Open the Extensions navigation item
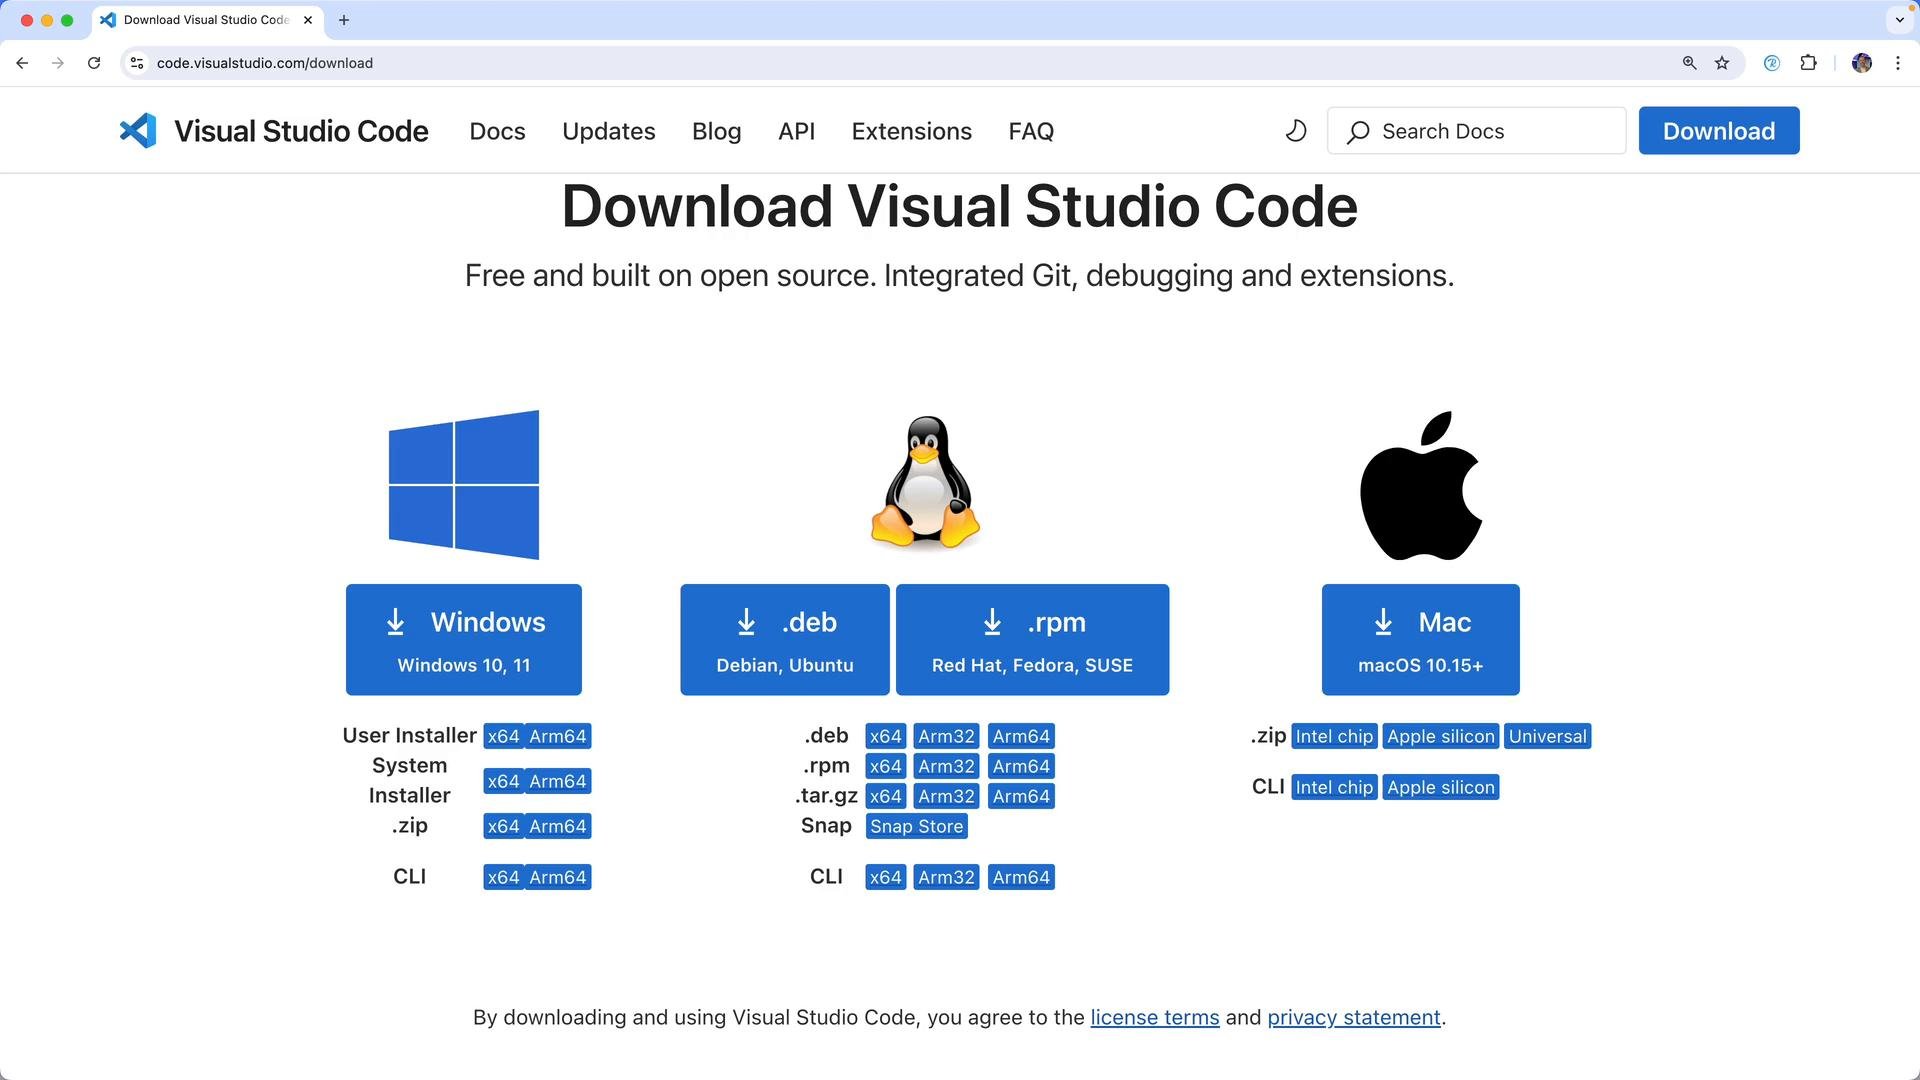 point(912,131)
